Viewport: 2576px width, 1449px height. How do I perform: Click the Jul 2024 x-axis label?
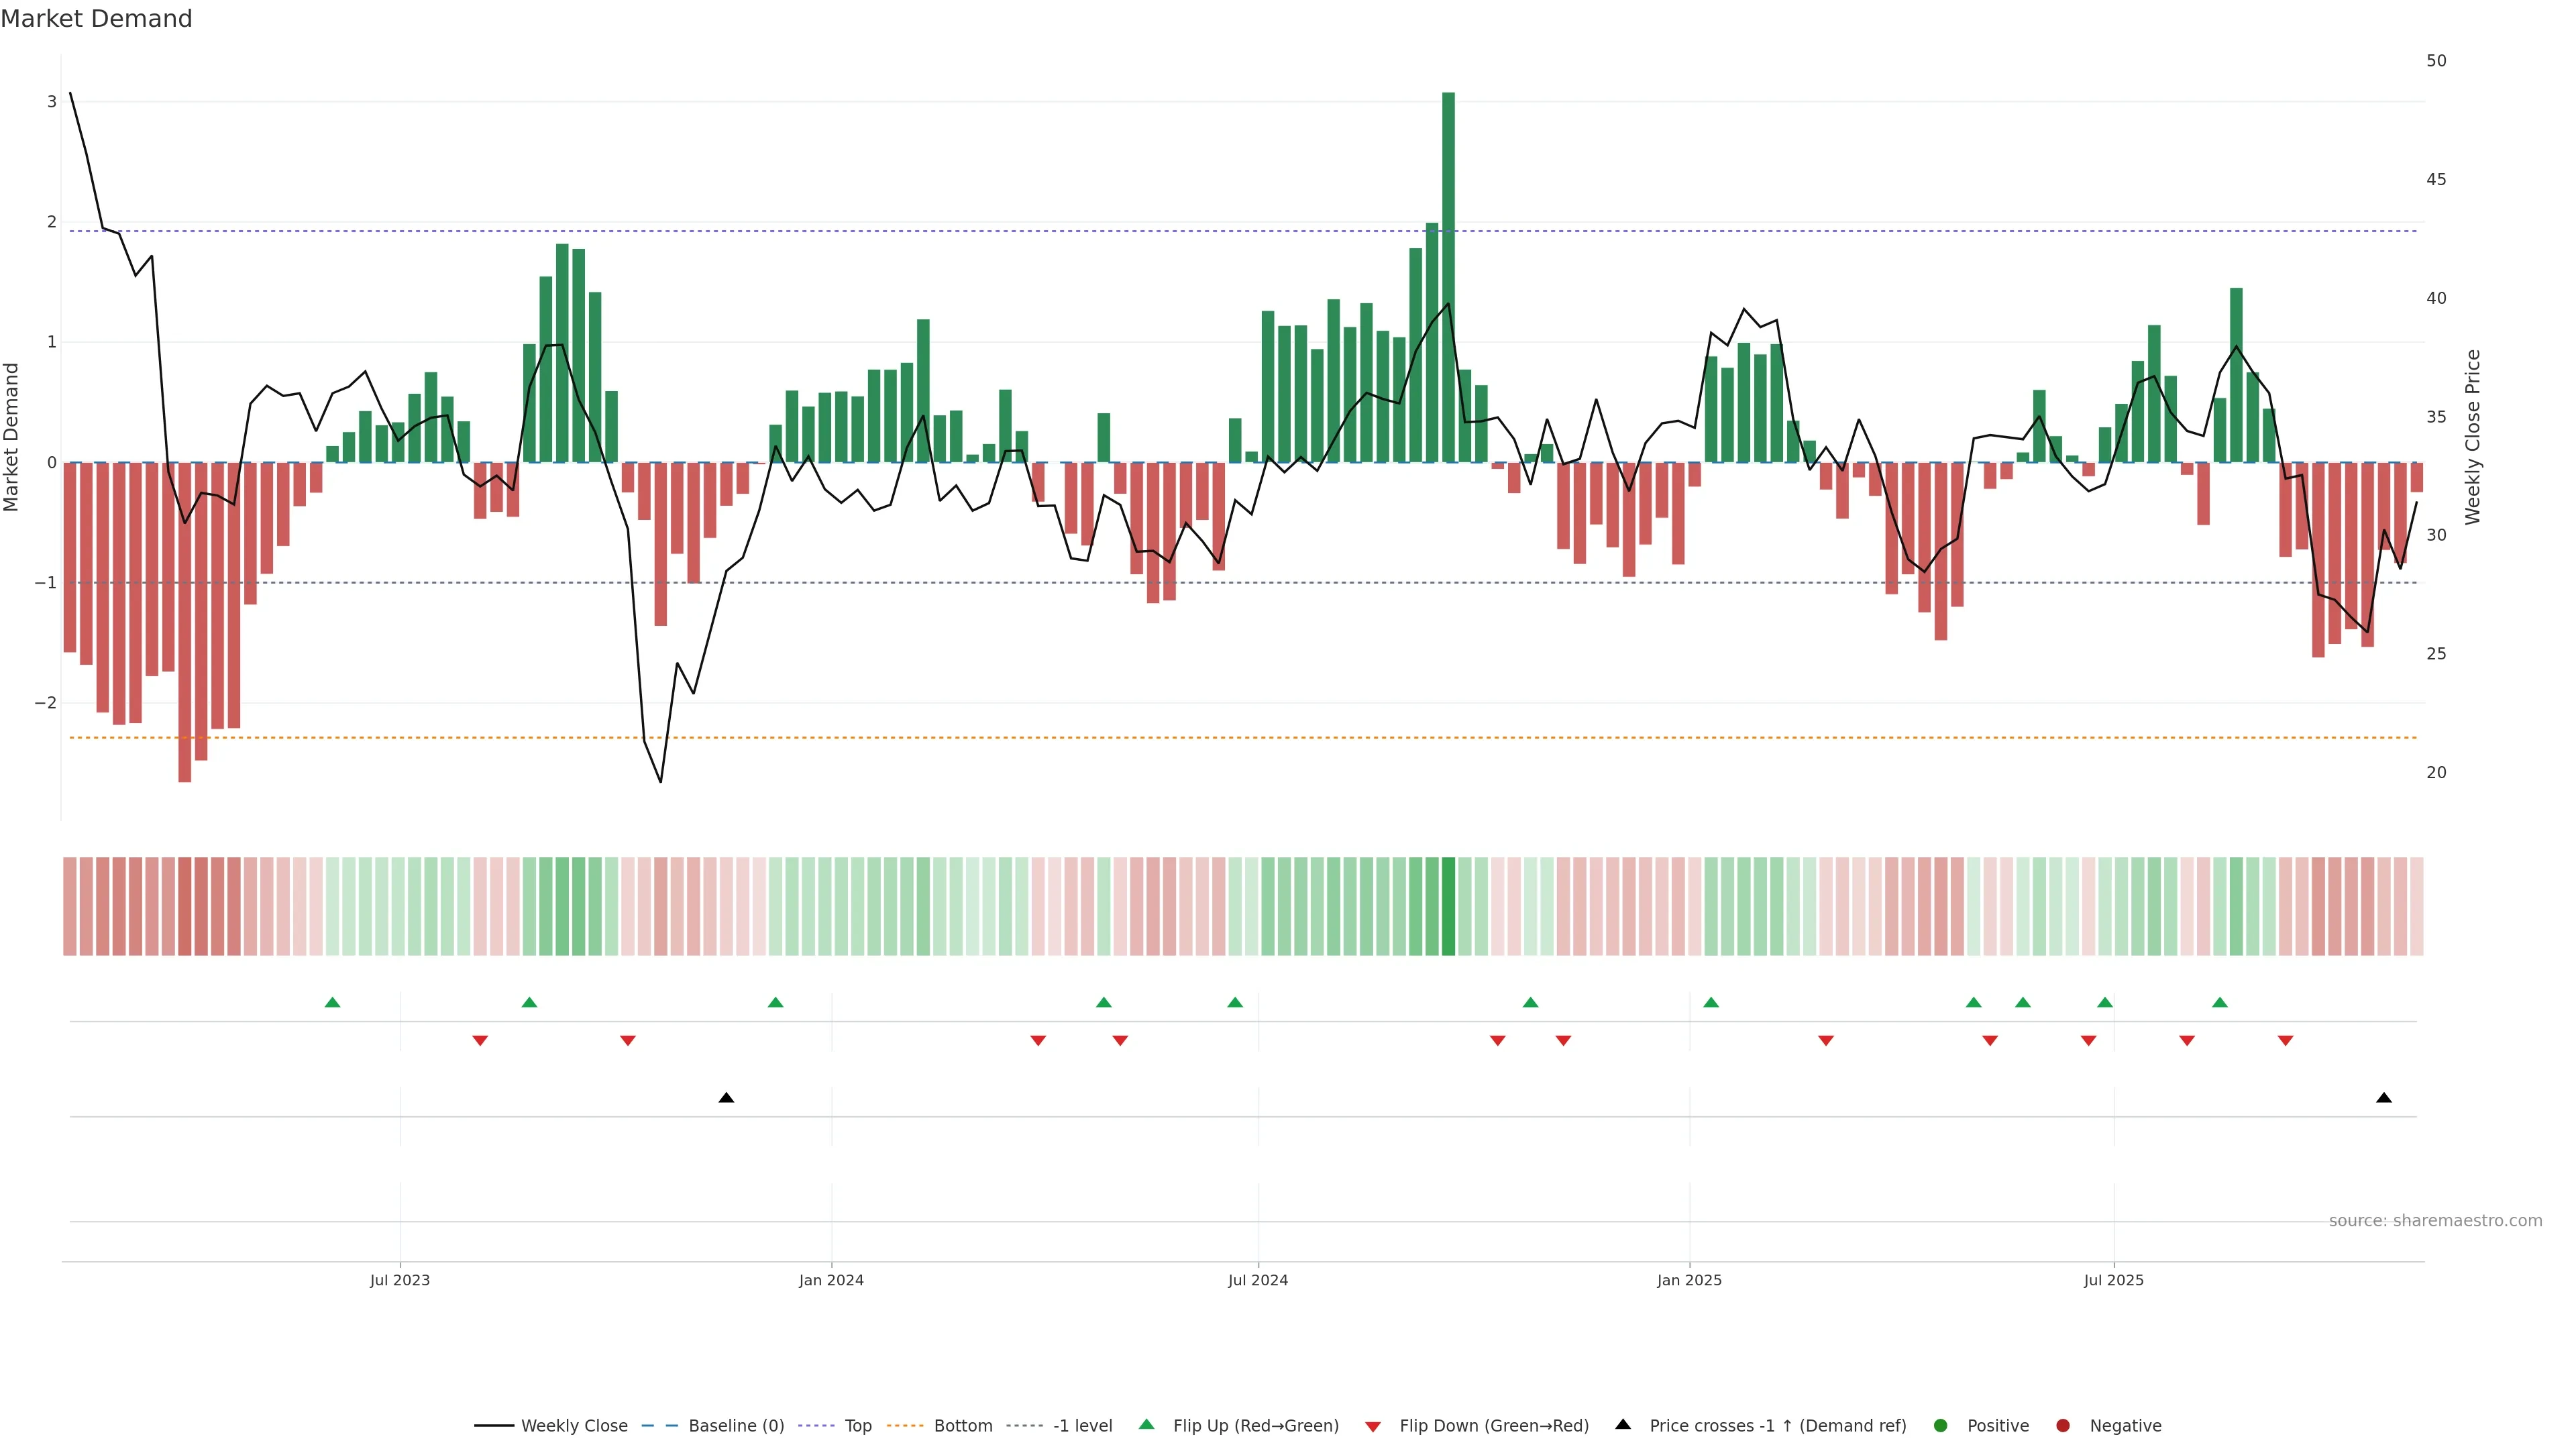(x=1257, y=1280)
